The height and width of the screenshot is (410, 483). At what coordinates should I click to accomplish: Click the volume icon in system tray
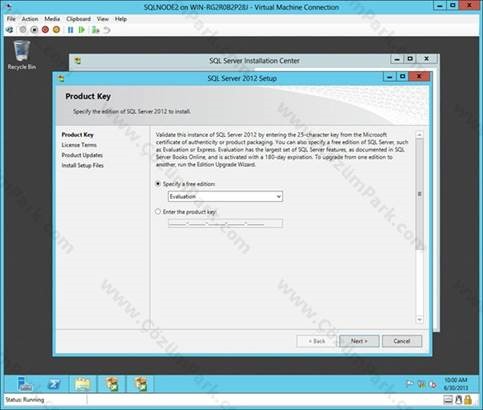[433, 384]
